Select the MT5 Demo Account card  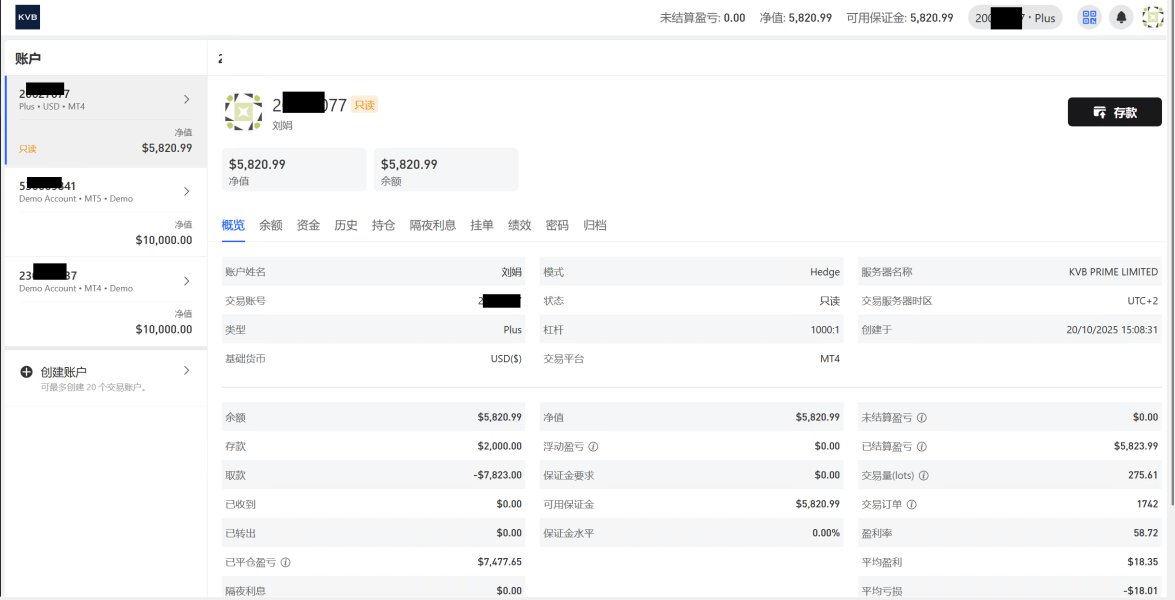(106, 212)
